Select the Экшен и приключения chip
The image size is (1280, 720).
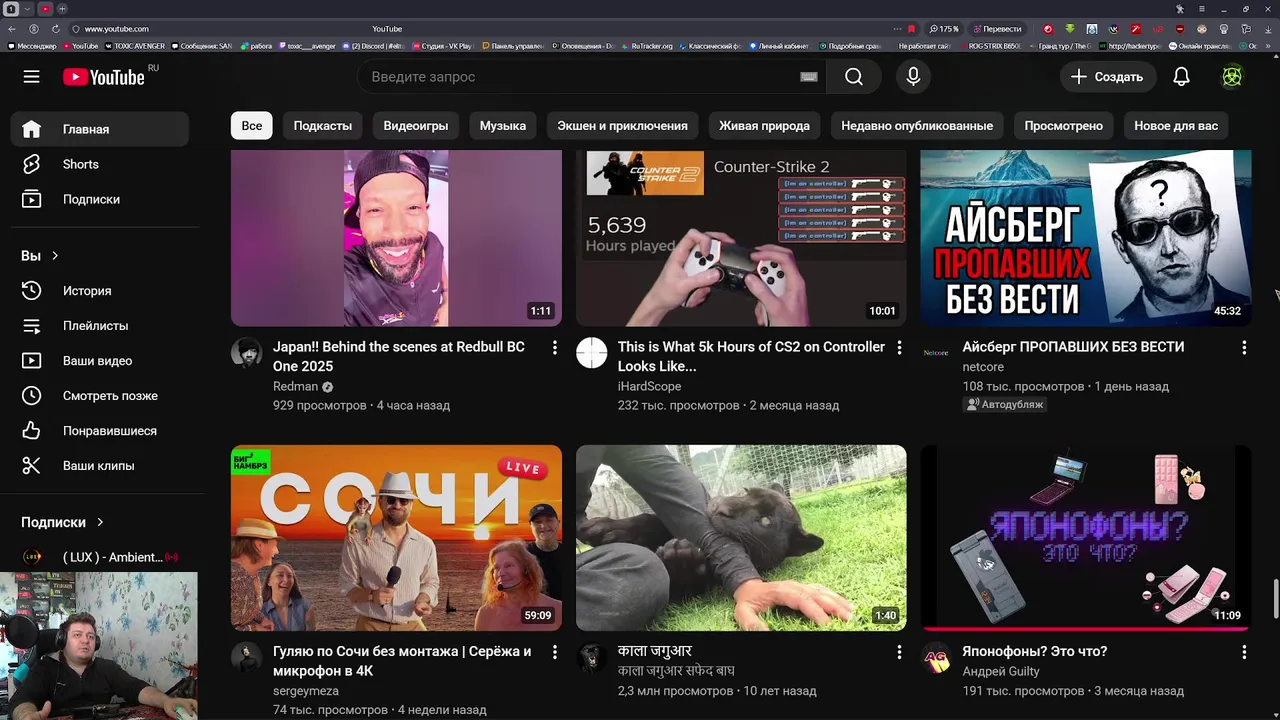[622, 126]
